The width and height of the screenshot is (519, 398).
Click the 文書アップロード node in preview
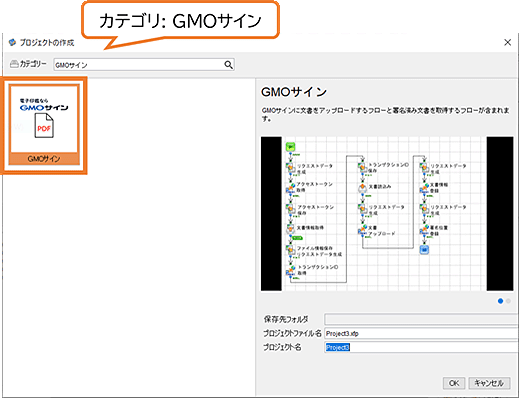pos(363,230)
